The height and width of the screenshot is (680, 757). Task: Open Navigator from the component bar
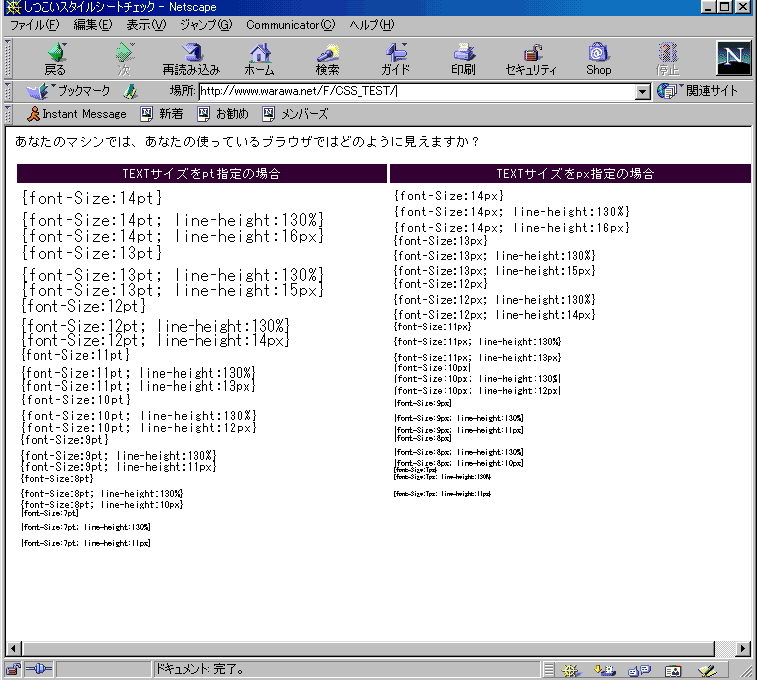[x=571, y=670]
